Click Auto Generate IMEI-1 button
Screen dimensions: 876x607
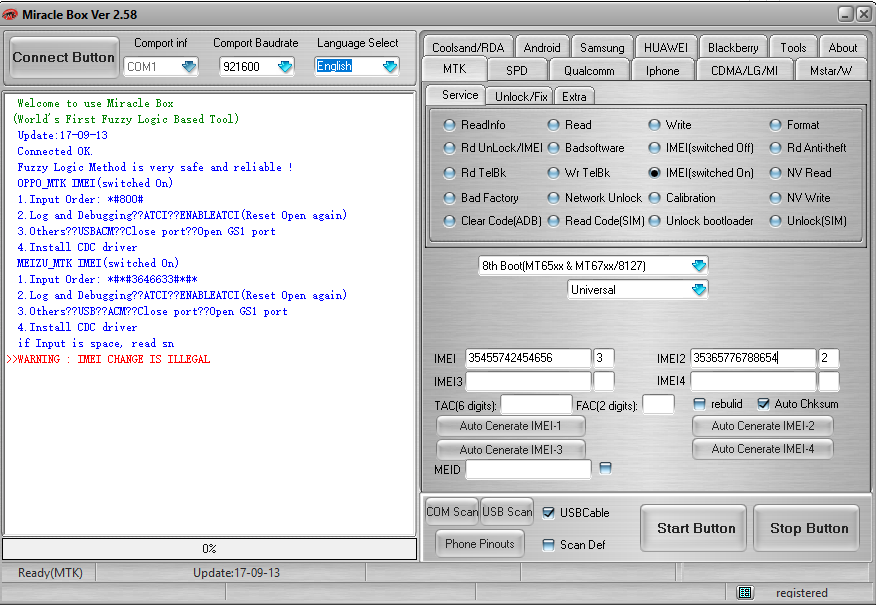tap(511, 426)
